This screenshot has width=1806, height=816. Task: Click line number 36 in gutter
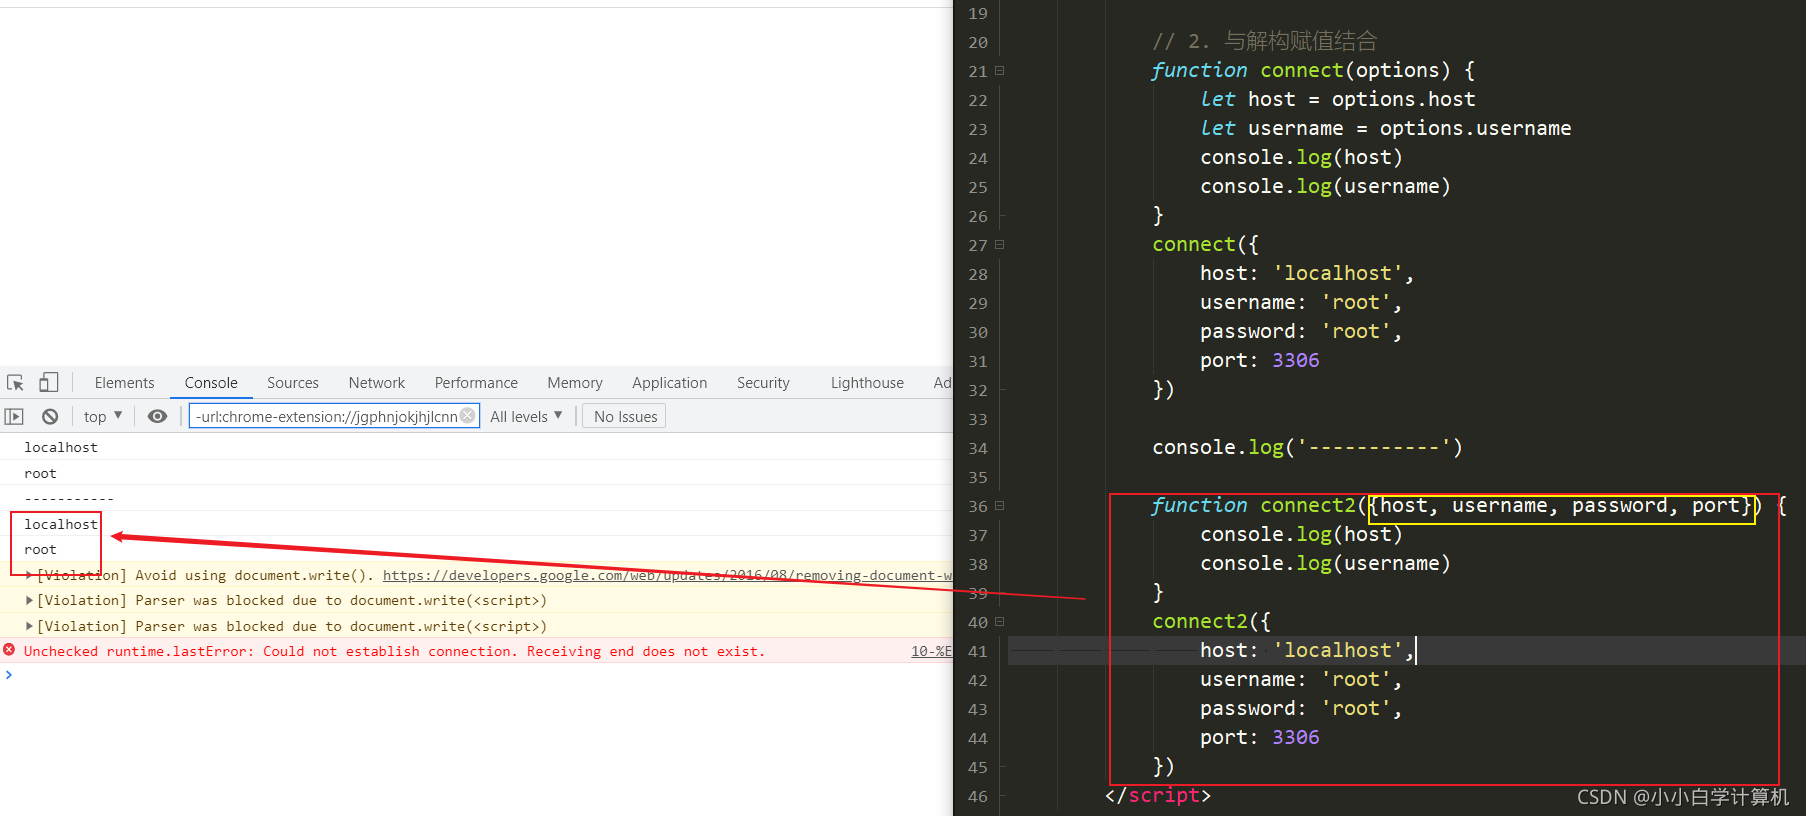977,506
